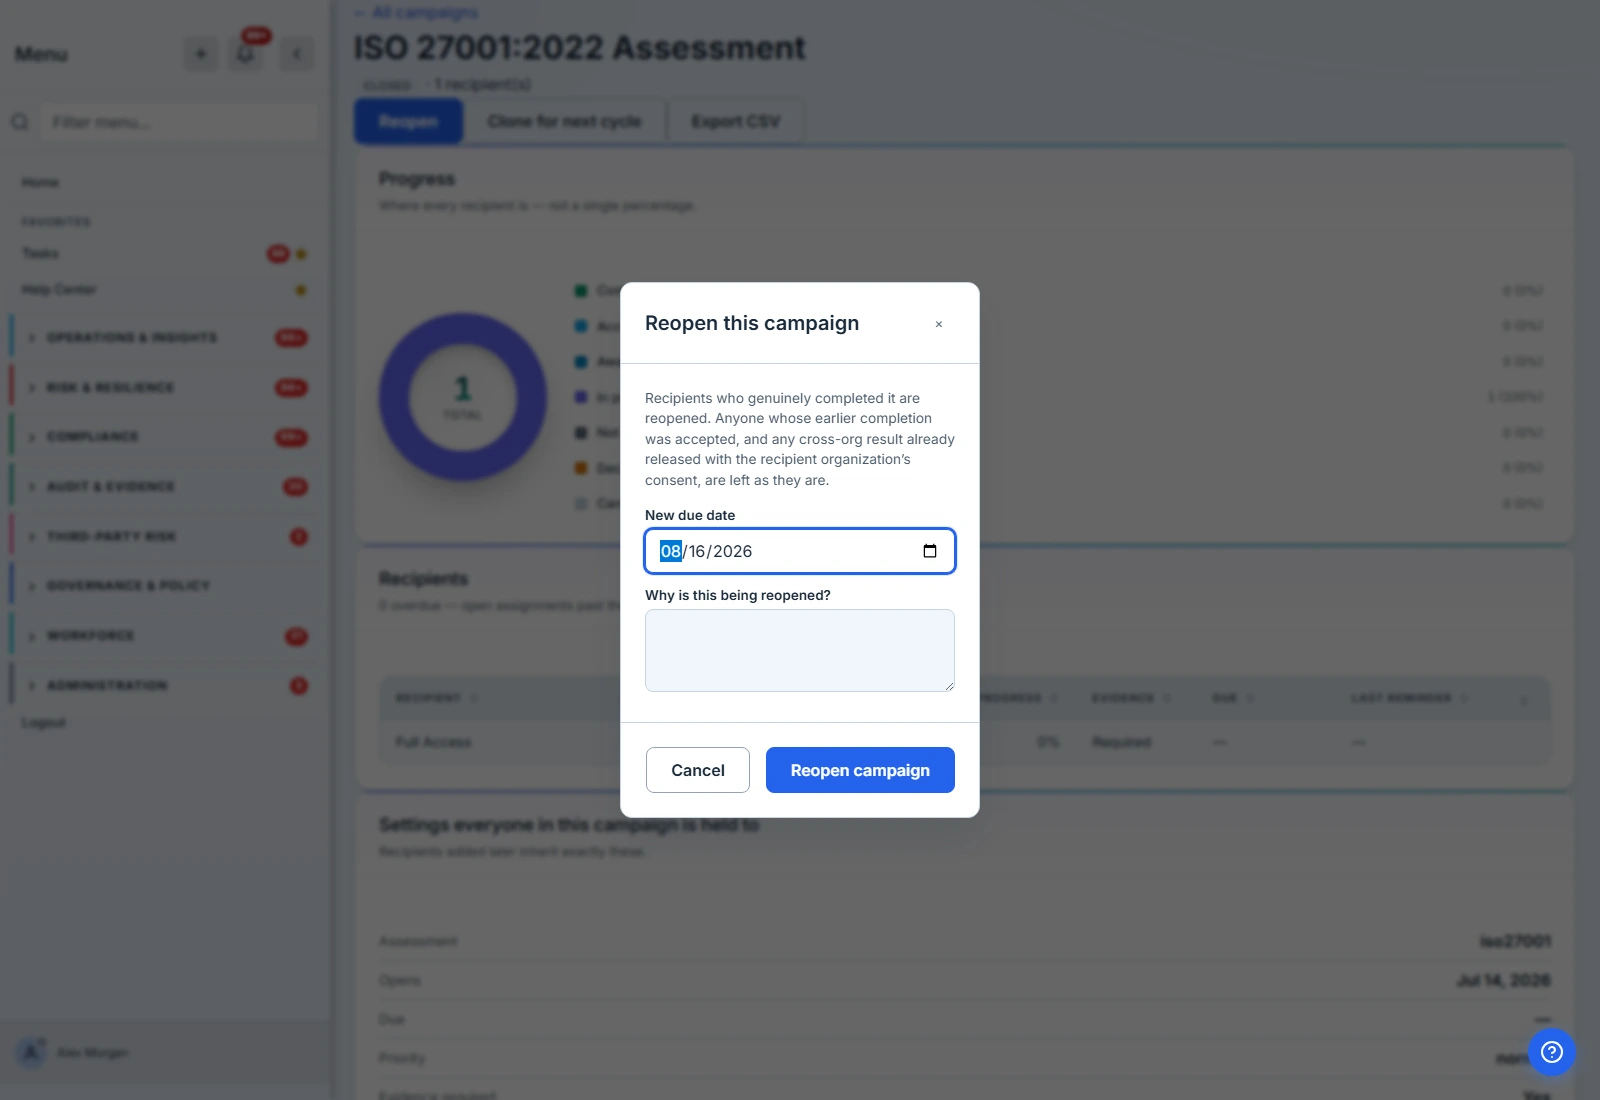
Task: Click the Tasks red count badge
Action: tap(277, 254)
